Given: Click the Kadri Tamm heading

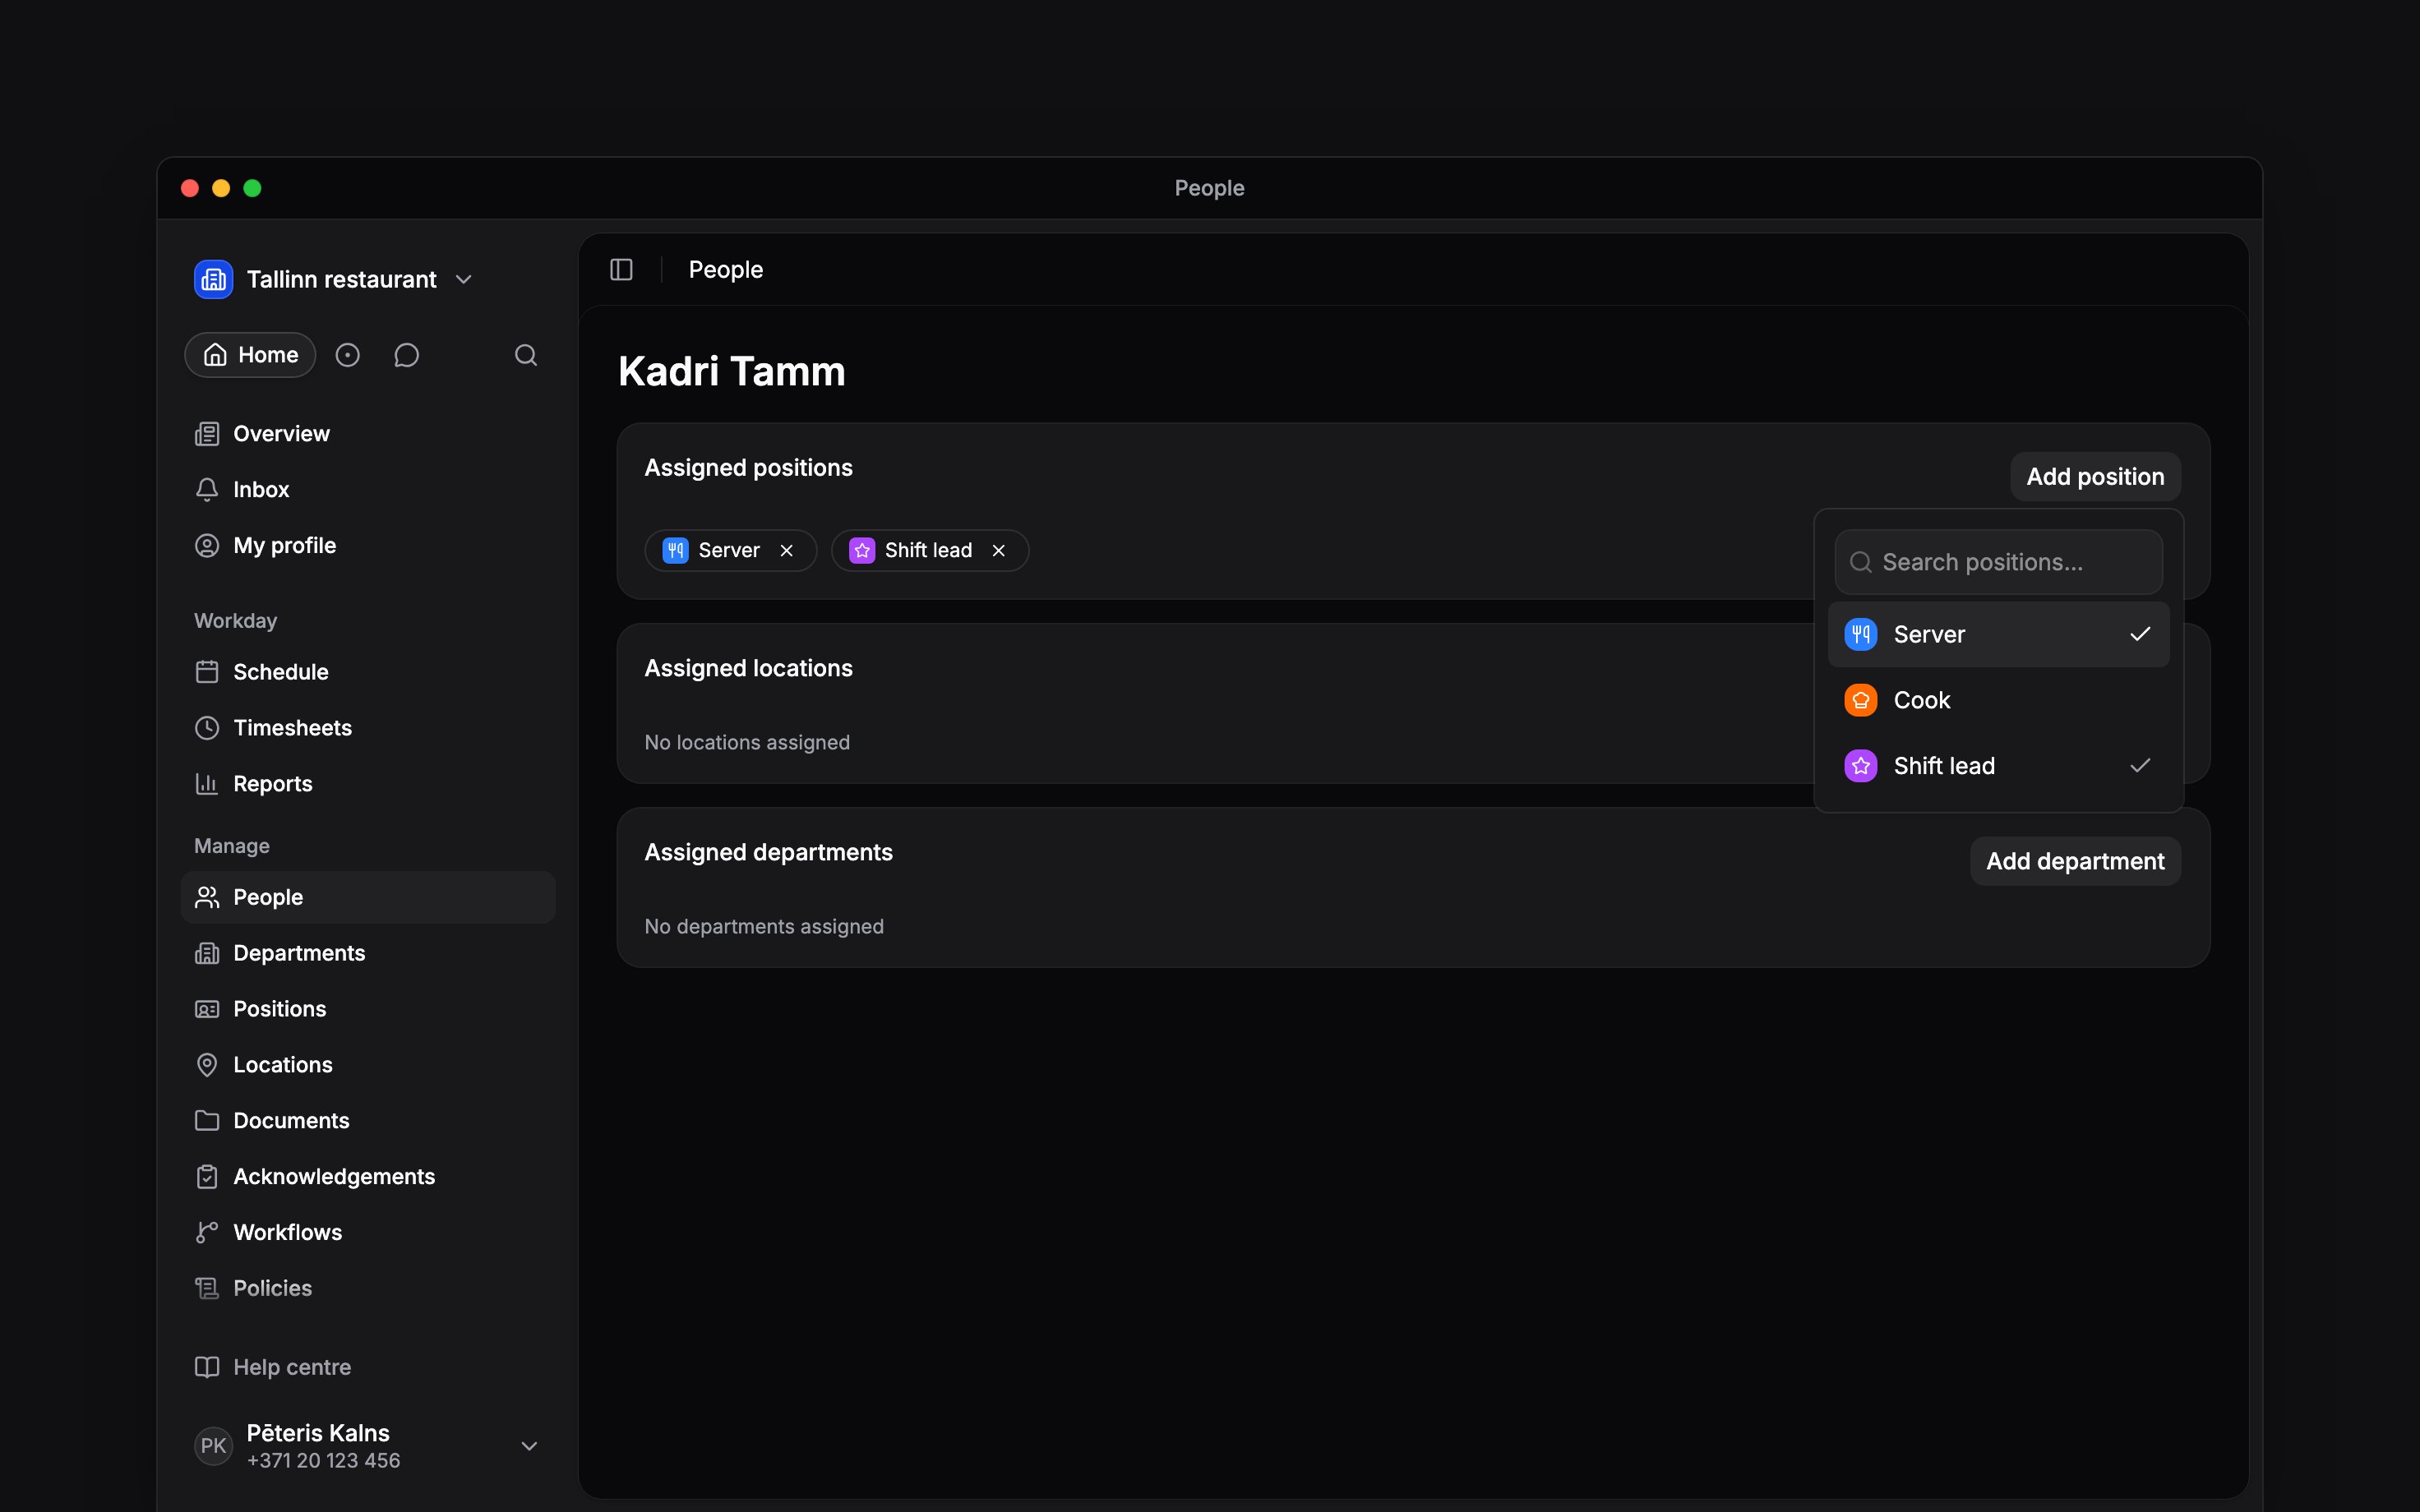Looking at the screenshot, I should click(x=732, y=371).
